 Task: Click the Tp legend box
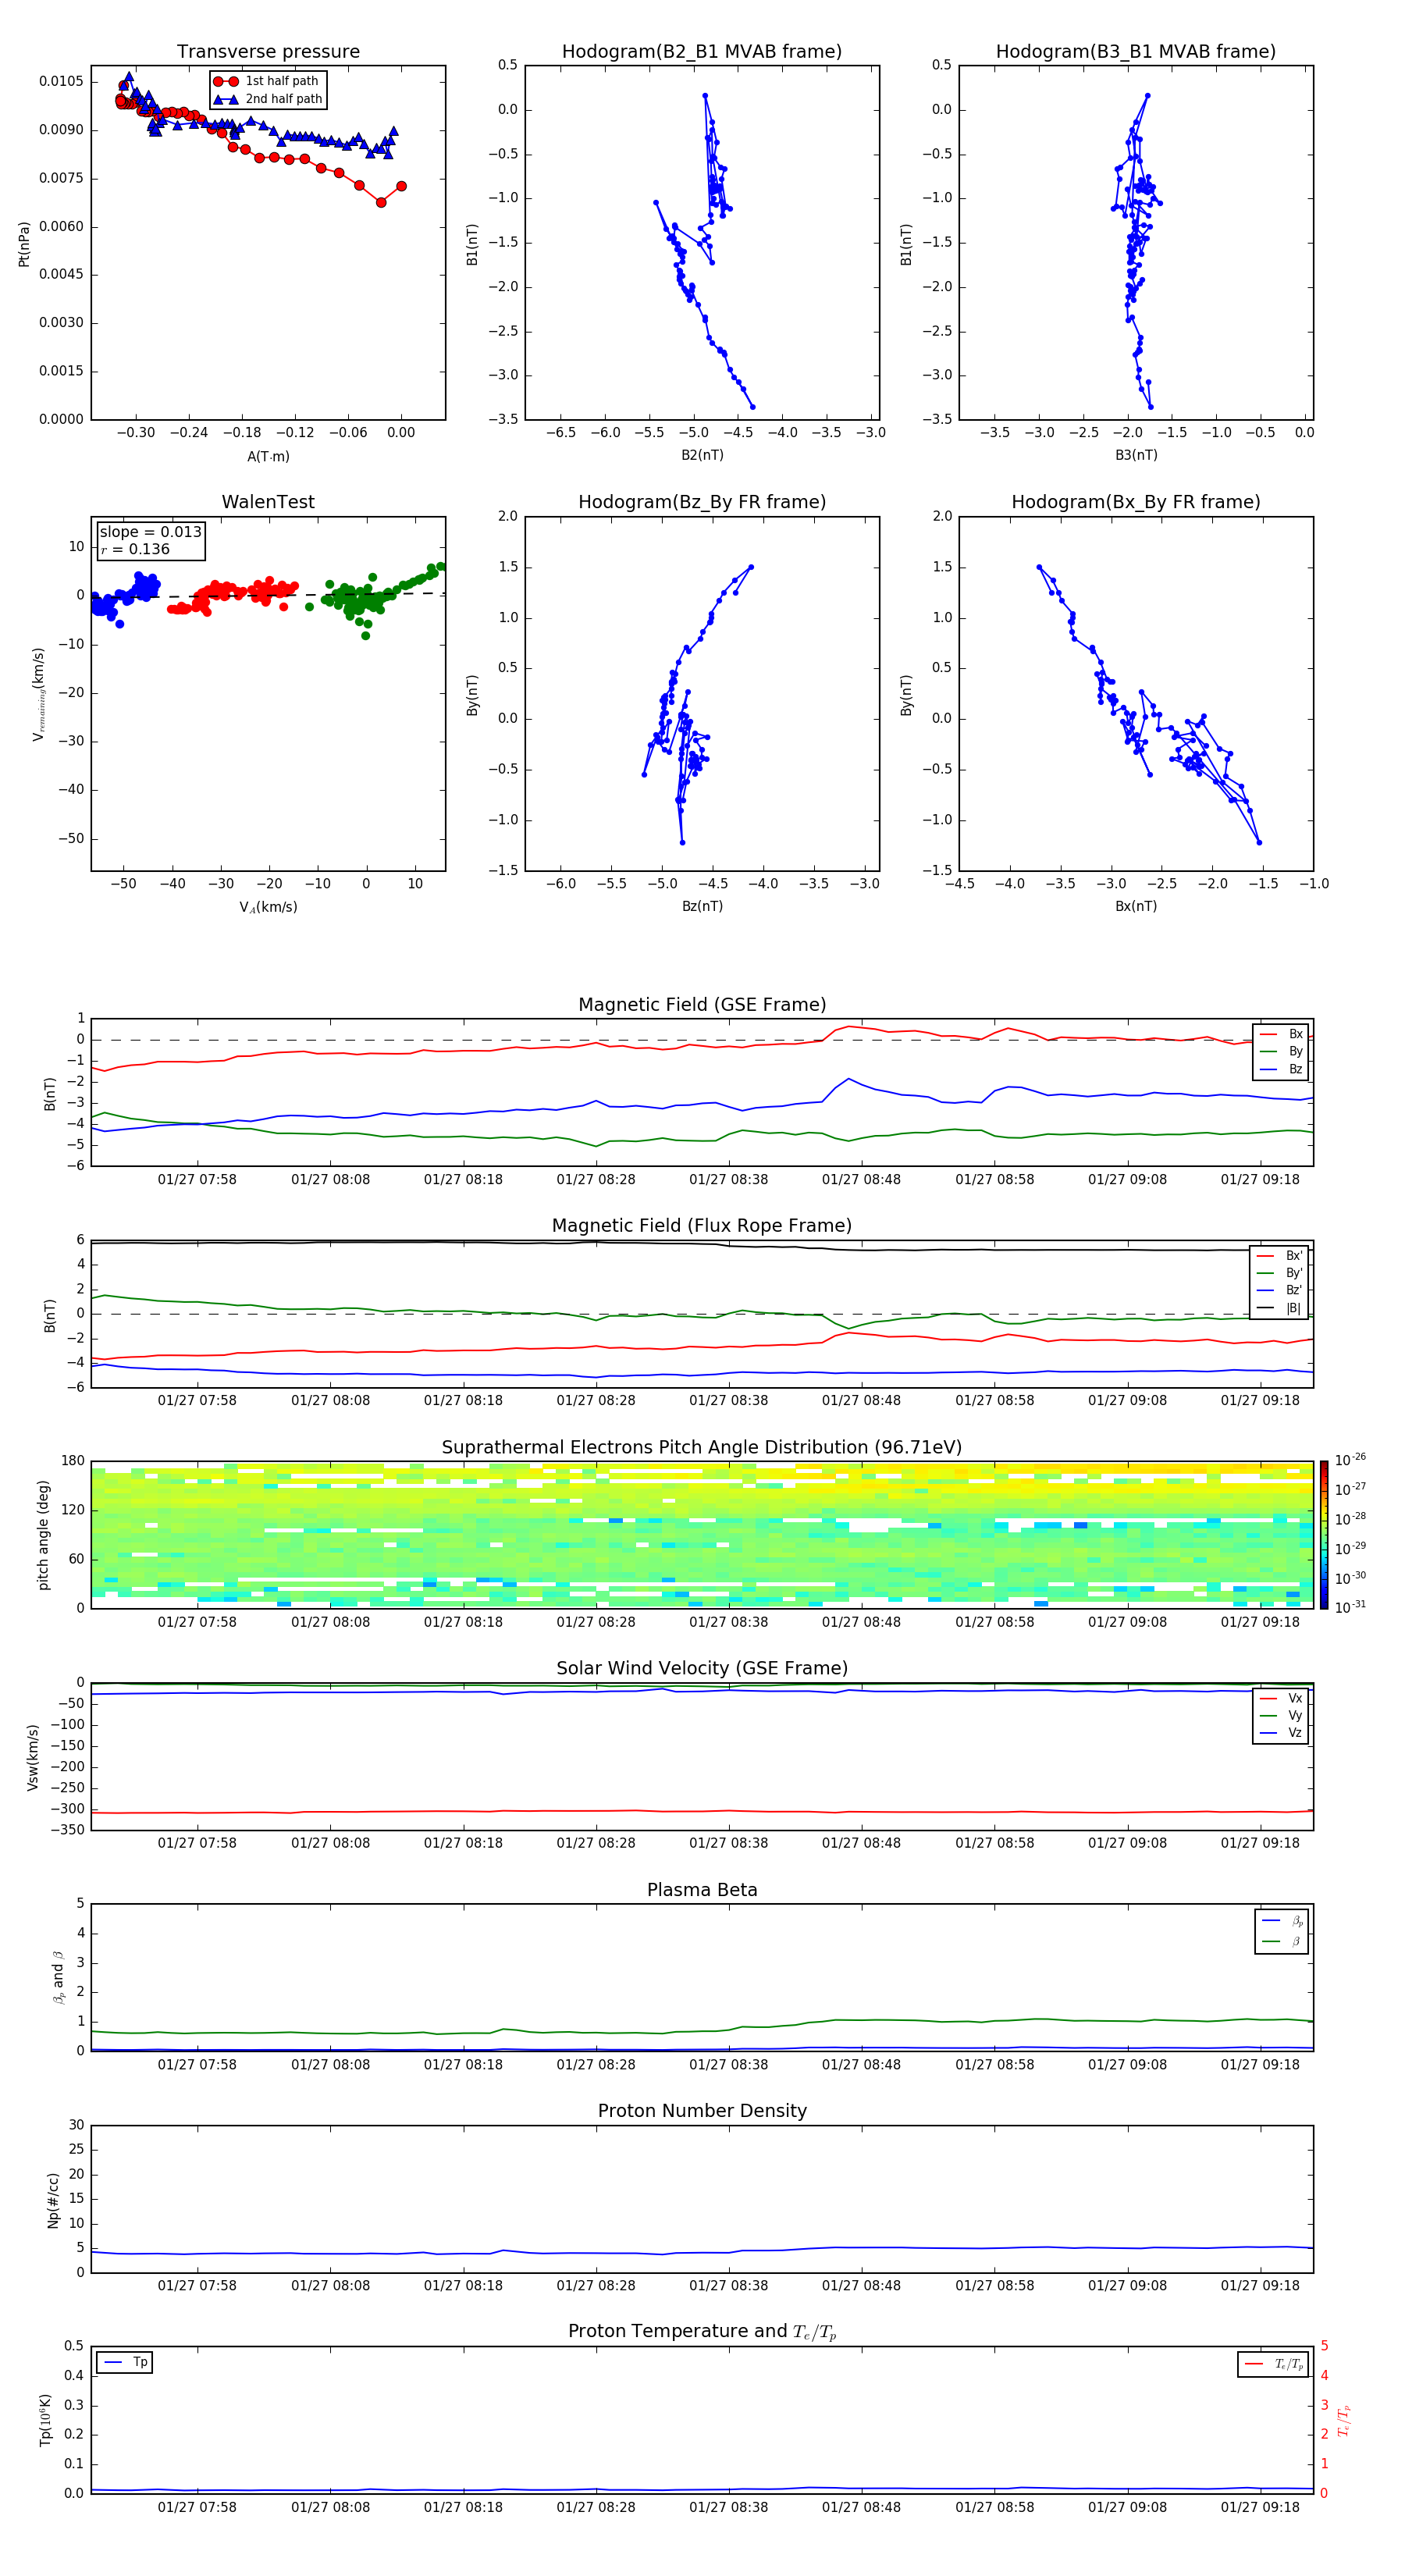point(125,2362)
